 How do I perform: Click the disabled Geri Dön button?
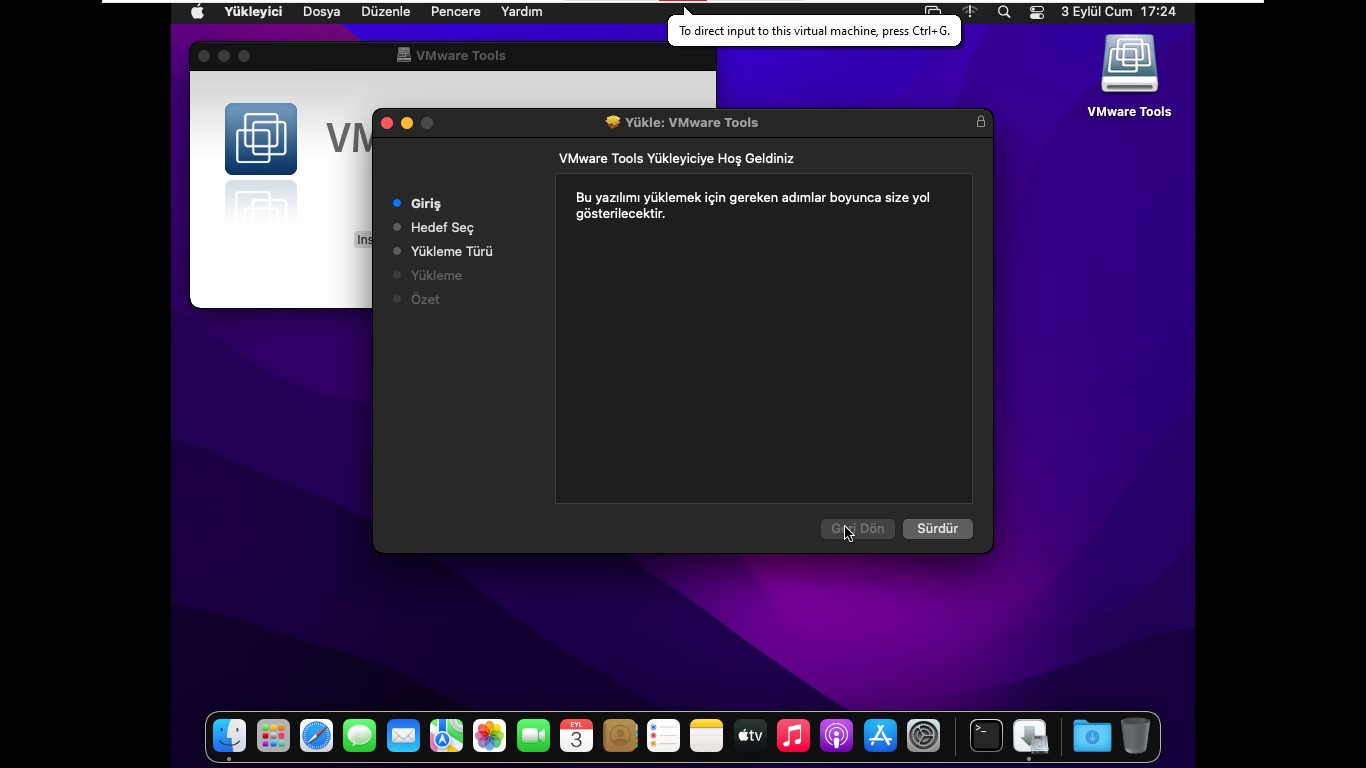point(858,529)
